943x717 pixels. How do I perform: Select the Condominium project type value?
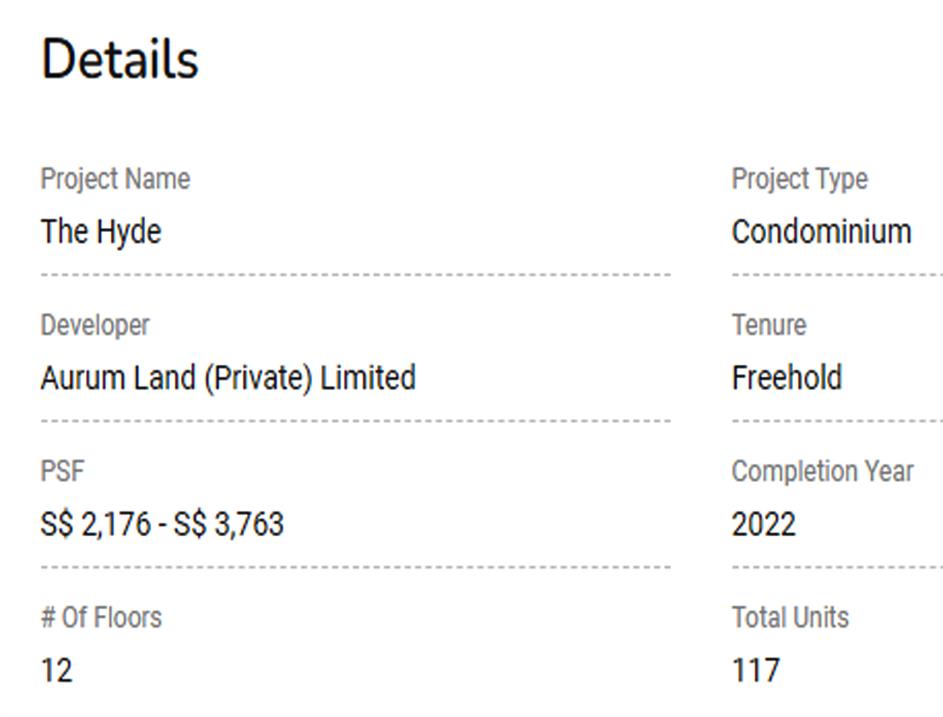[x=821, y=232]
